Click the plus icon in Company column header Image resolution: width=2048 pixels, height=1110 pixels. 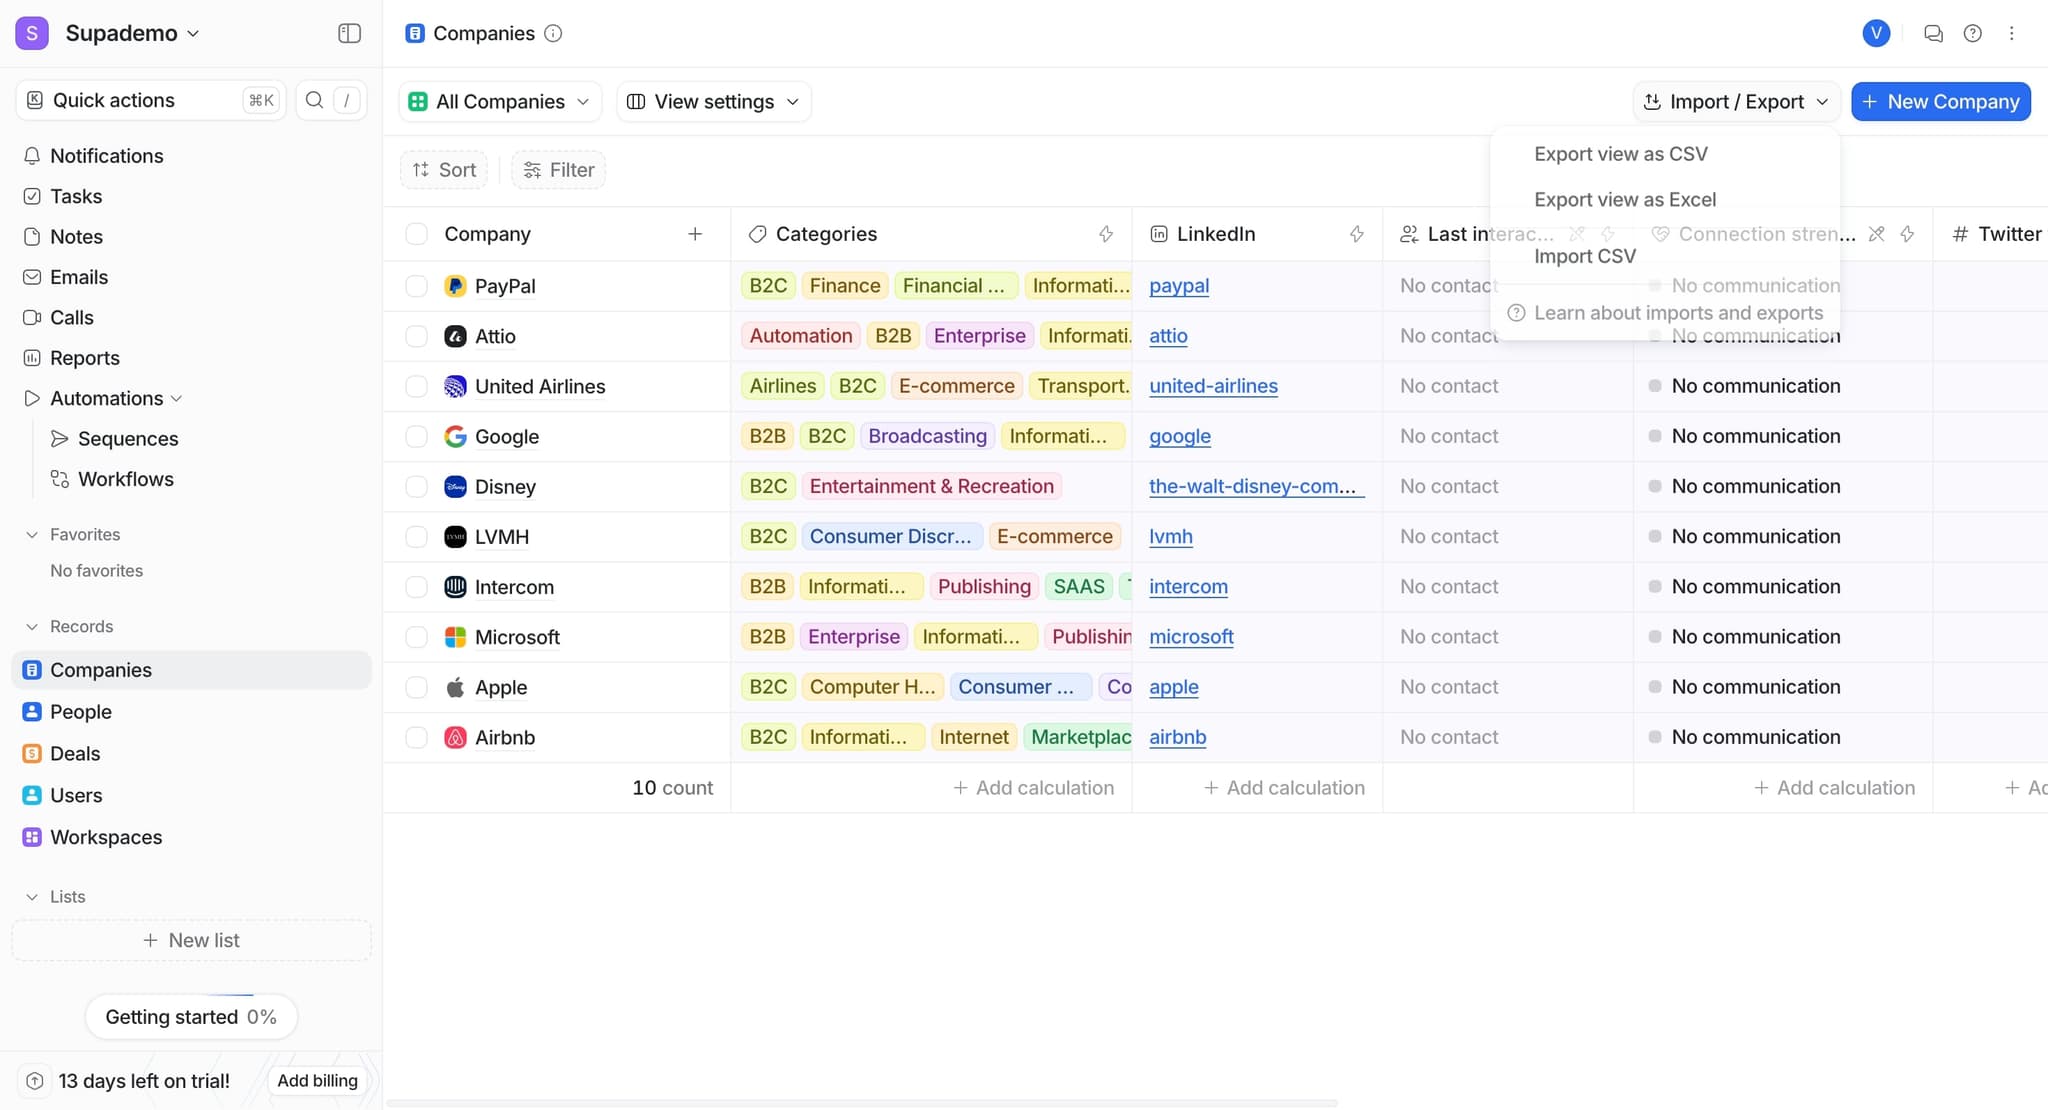pos(695,234)
